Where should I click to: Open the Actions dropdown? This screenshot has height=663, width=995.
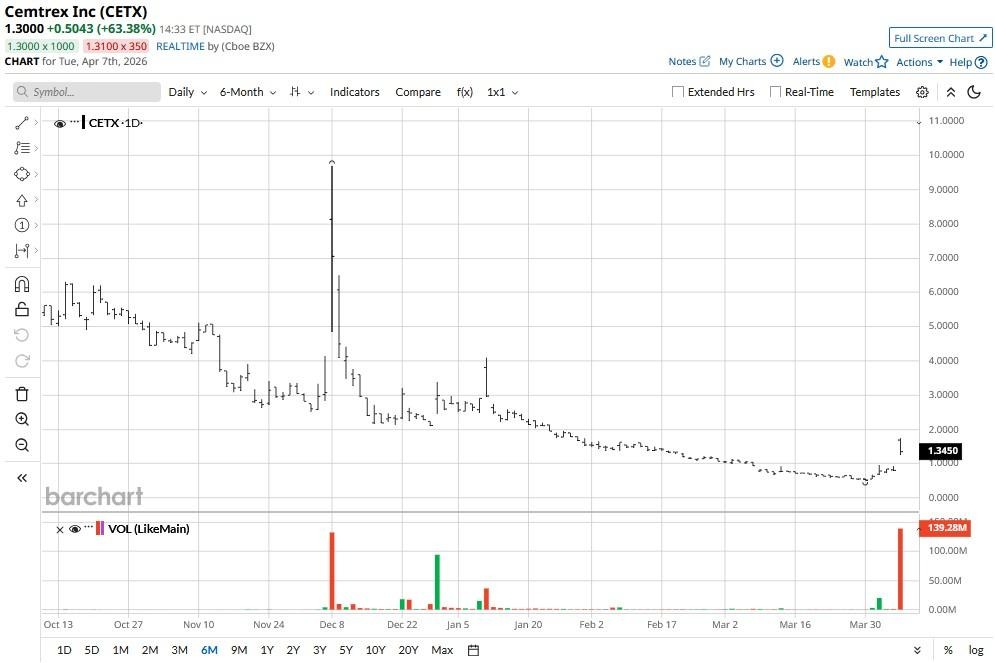(x=919, y=62)
